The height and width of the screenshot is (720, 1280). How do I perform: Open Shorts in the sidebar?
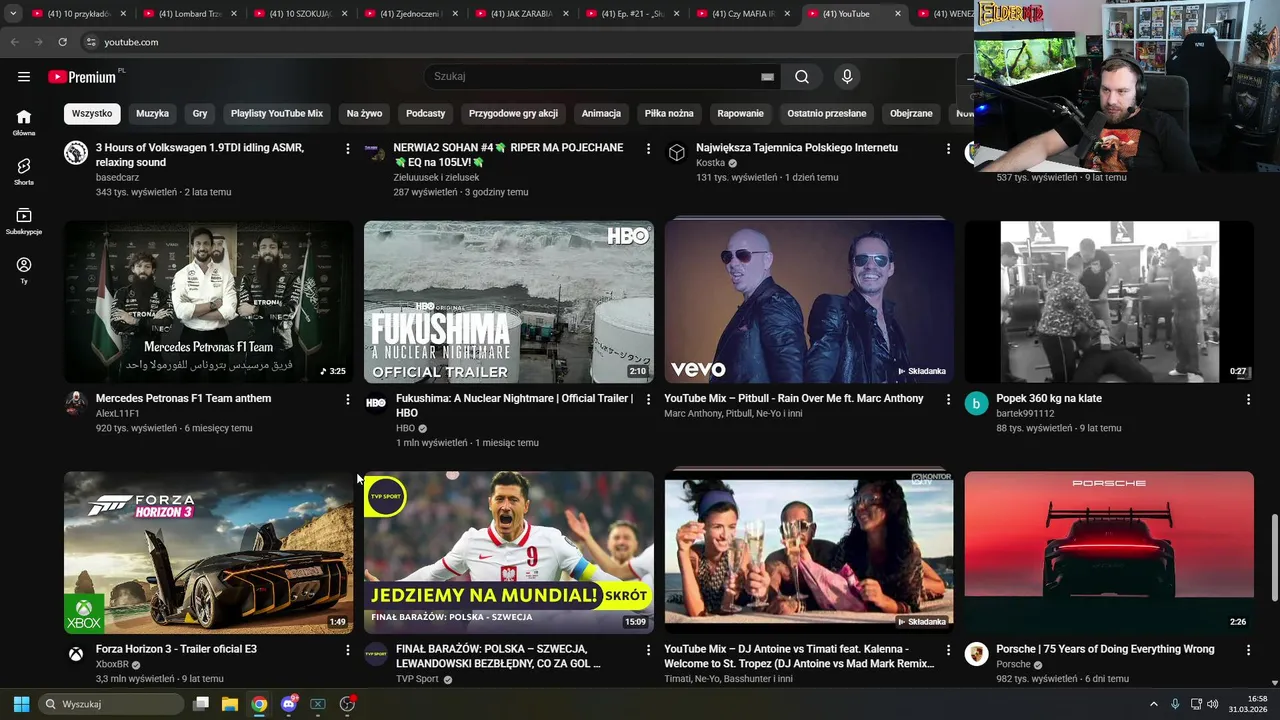pyautogui.click(x=24, y=171)
